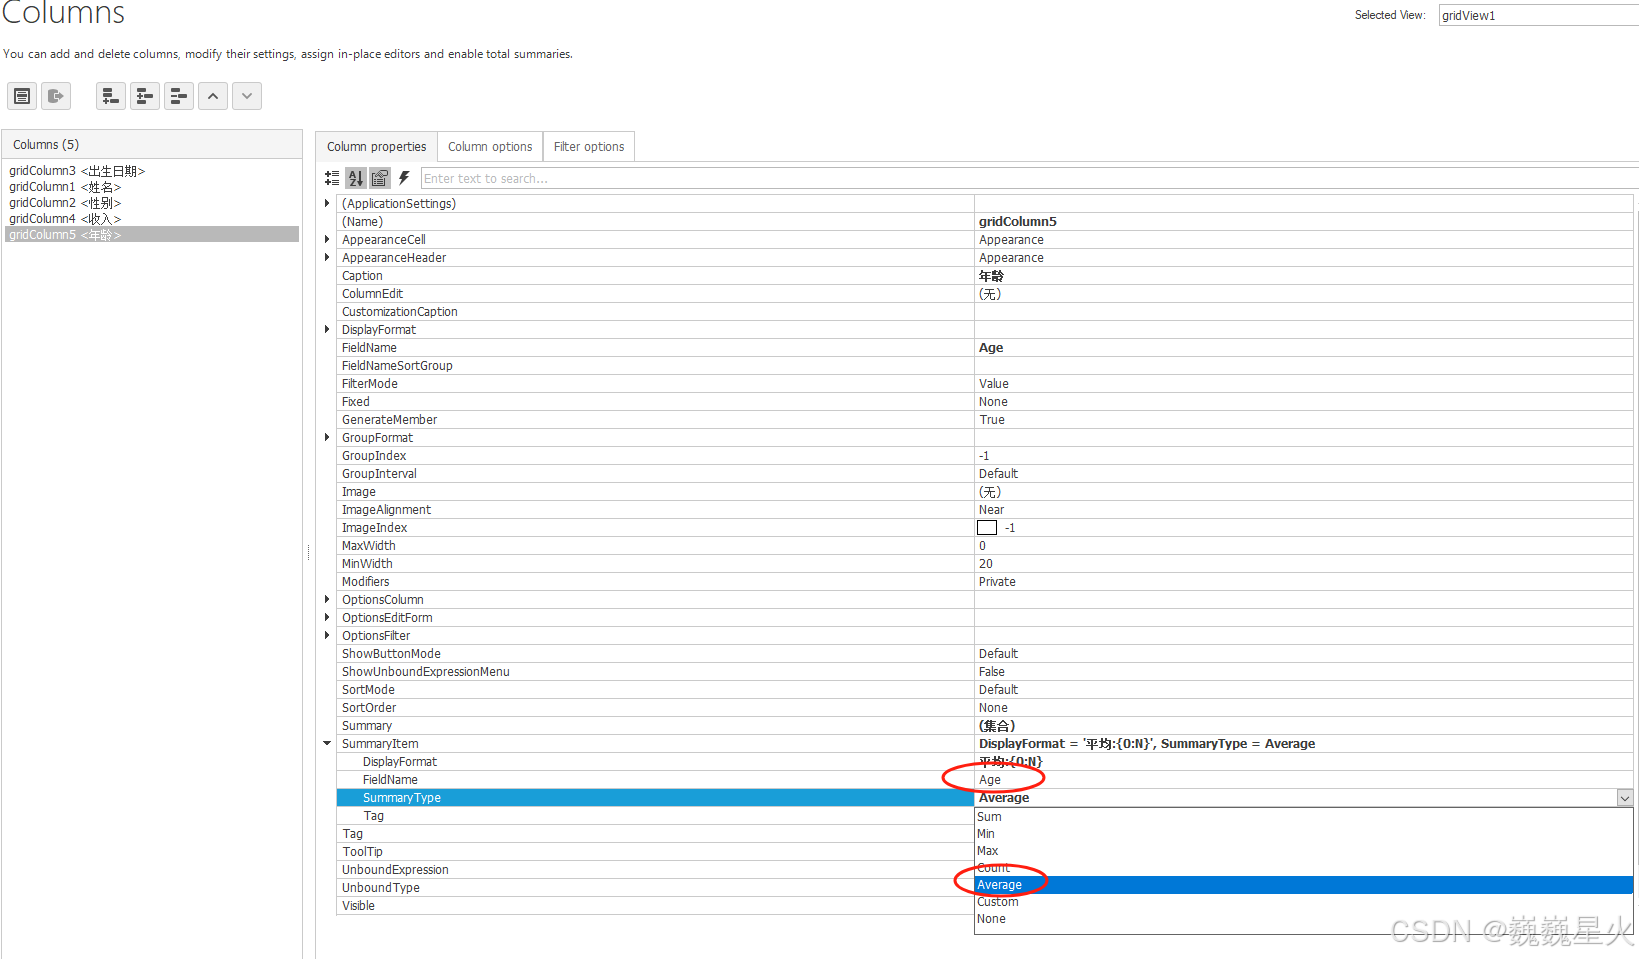Screen dimensions: 1639x959
Task: Select the alphabetical sort icon in property grid
Action: [356, 178]
